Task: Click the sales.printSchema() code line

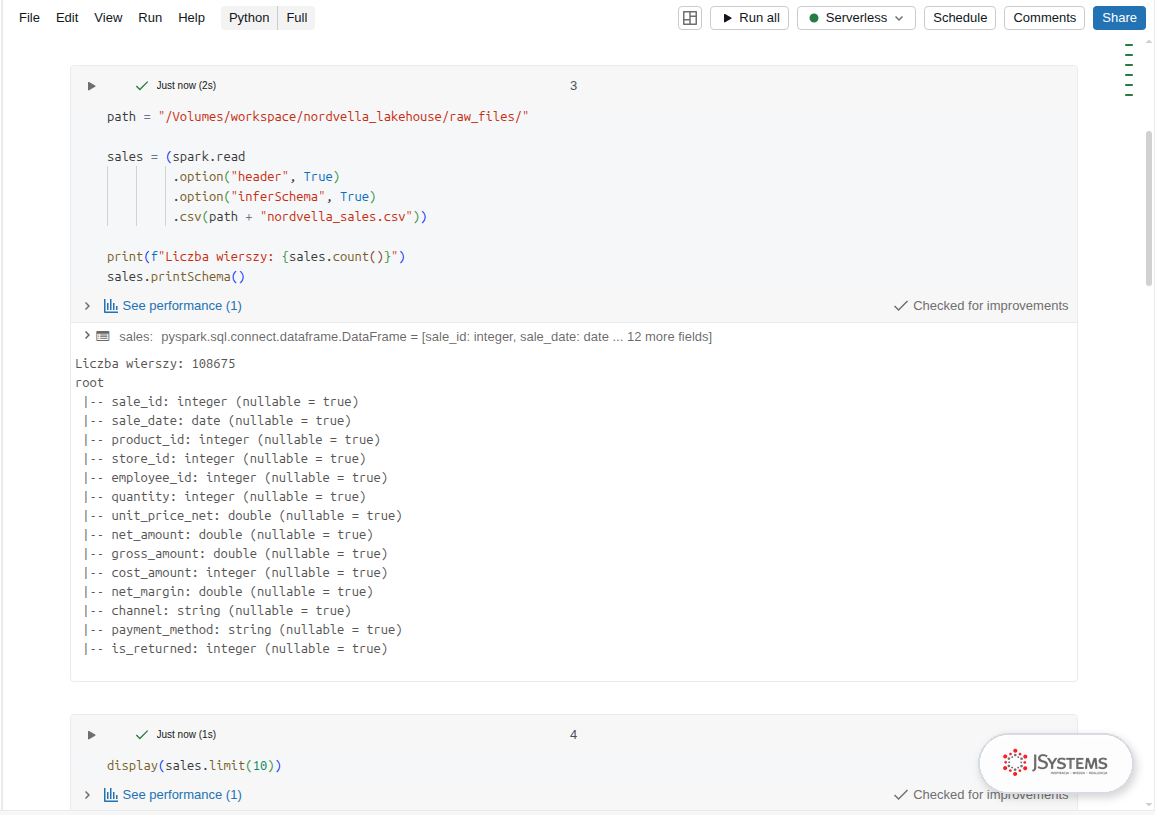Action: pos(176,277)
